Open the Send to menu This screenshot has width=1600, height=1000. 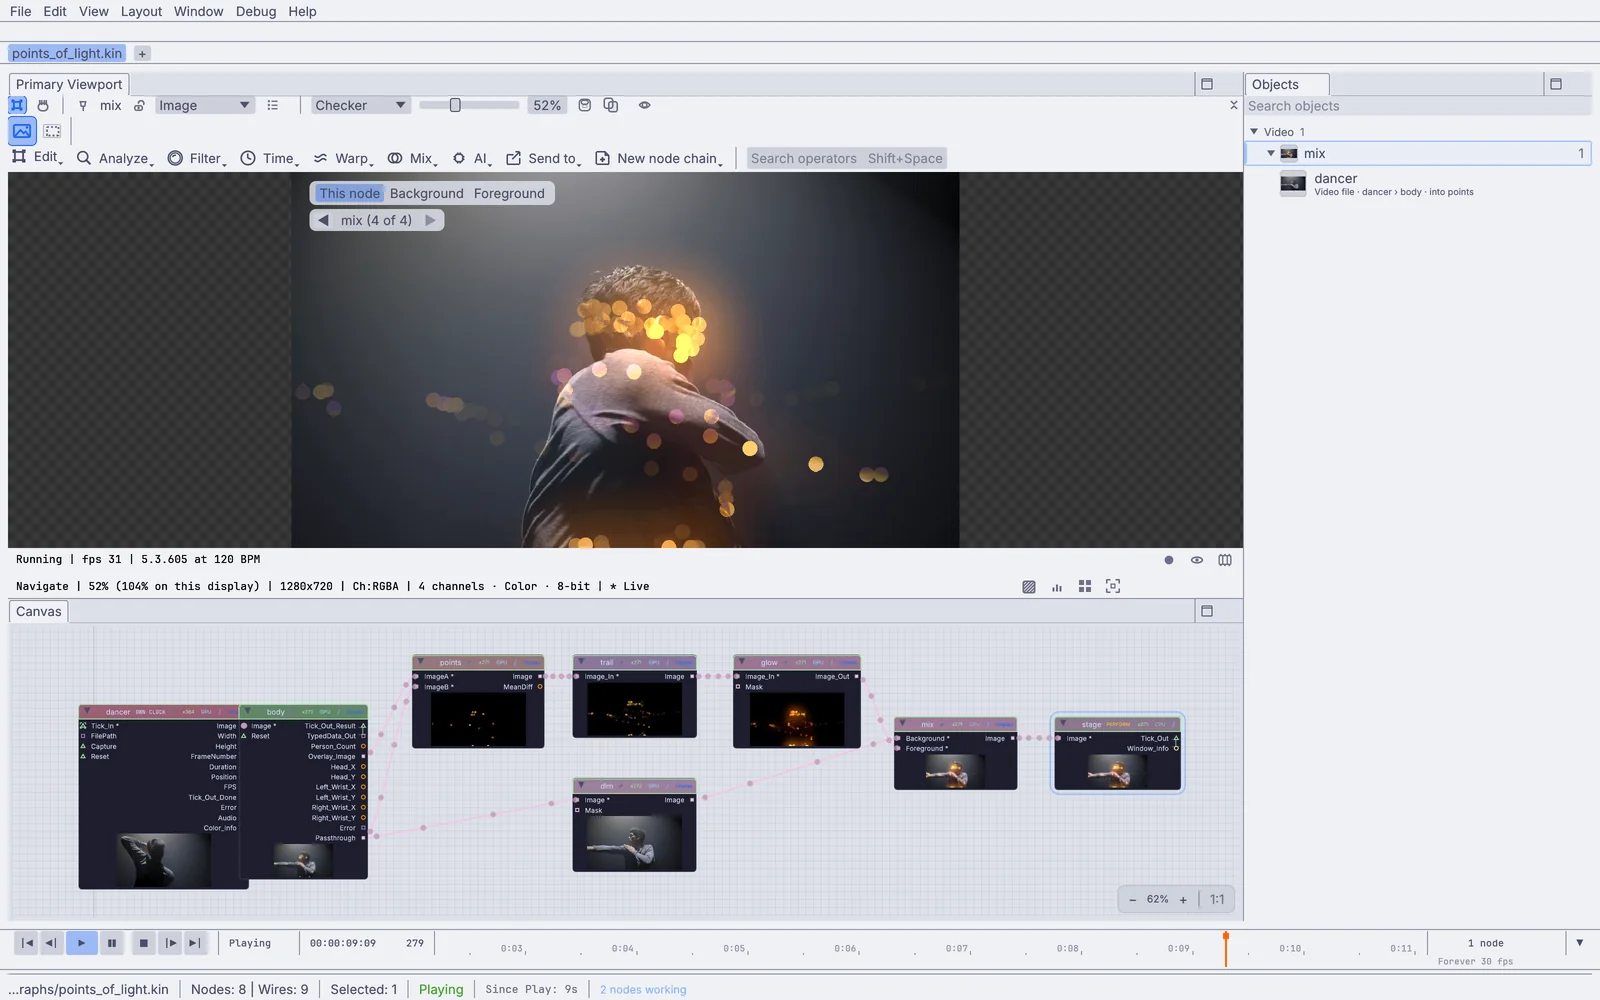[544, 158]
